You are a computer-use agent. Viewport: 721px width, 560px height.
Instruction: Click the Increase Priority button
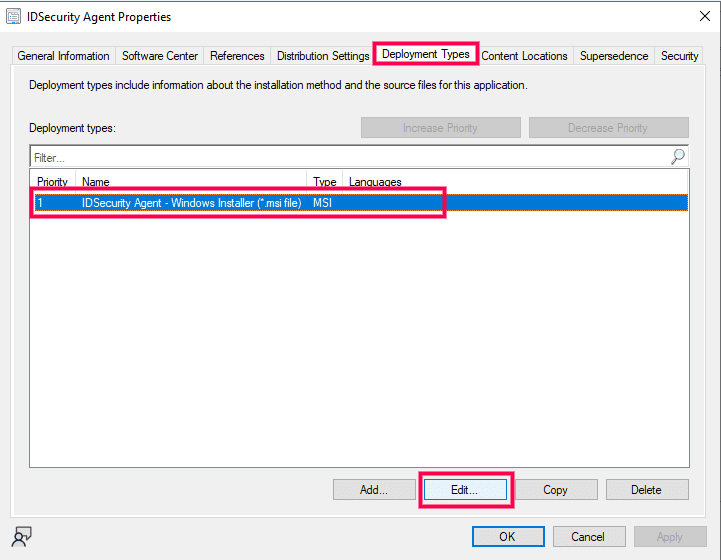[x=441, y=128]
